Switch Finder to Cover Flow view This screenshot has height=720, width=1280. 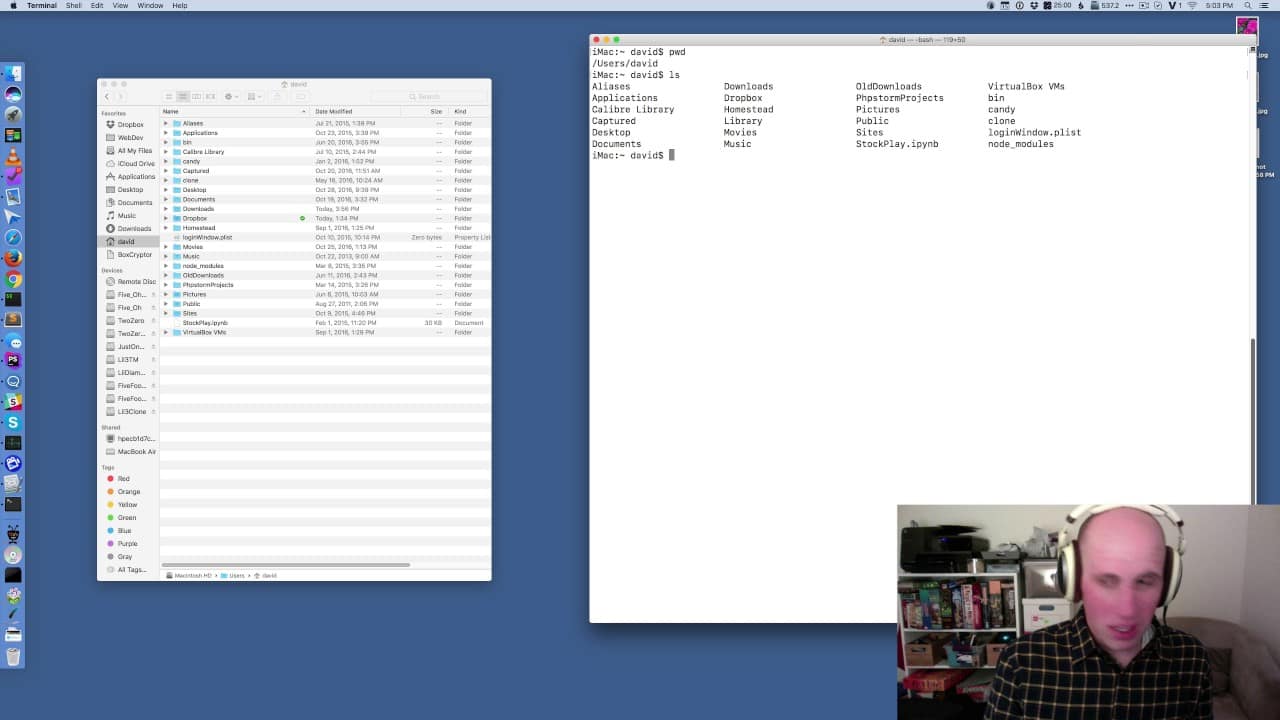(x=210, y=96)
